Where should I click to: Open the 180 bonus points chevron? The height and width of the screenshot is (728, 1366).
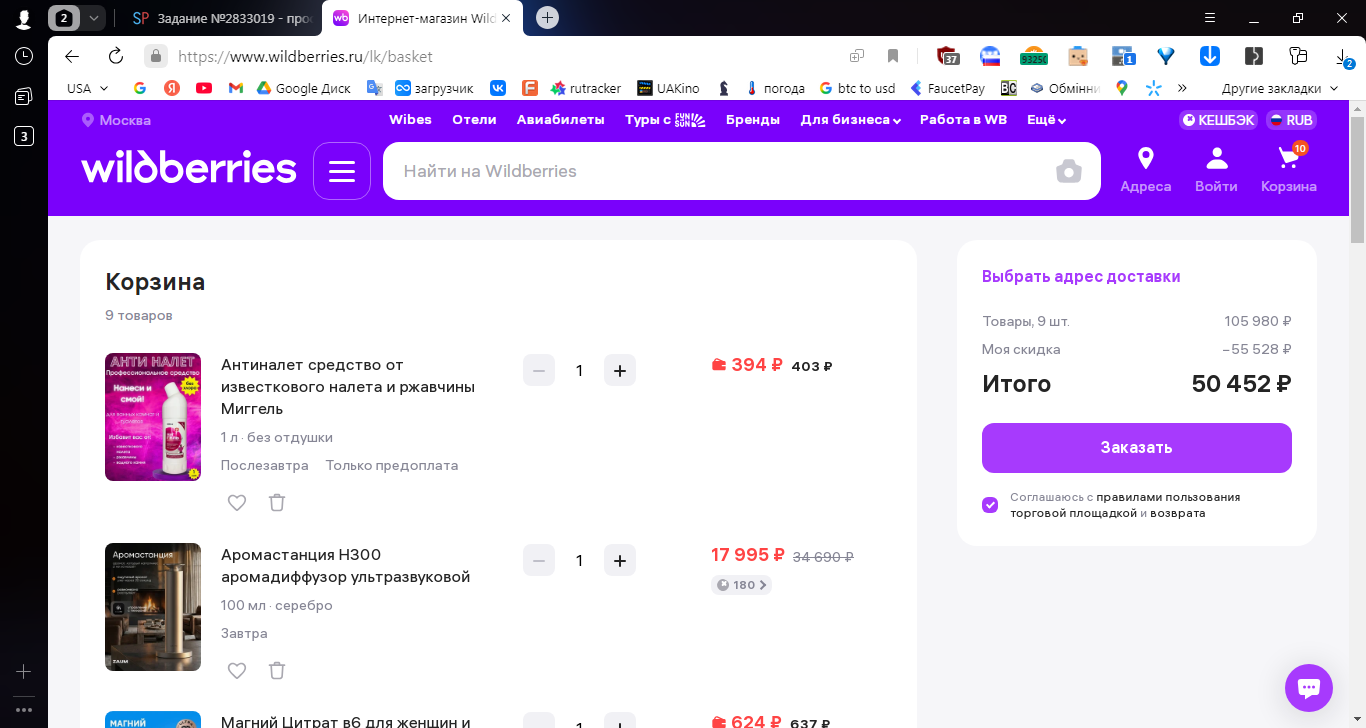click(x=742, y=585)
